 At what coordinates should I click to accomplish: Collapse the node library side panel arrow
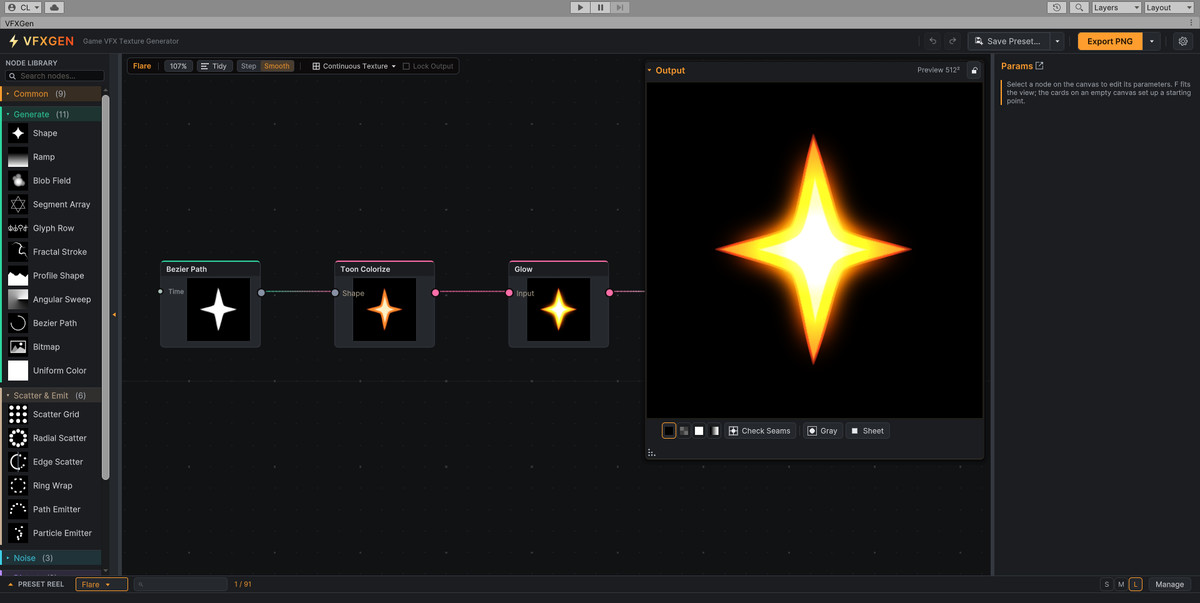114,315
